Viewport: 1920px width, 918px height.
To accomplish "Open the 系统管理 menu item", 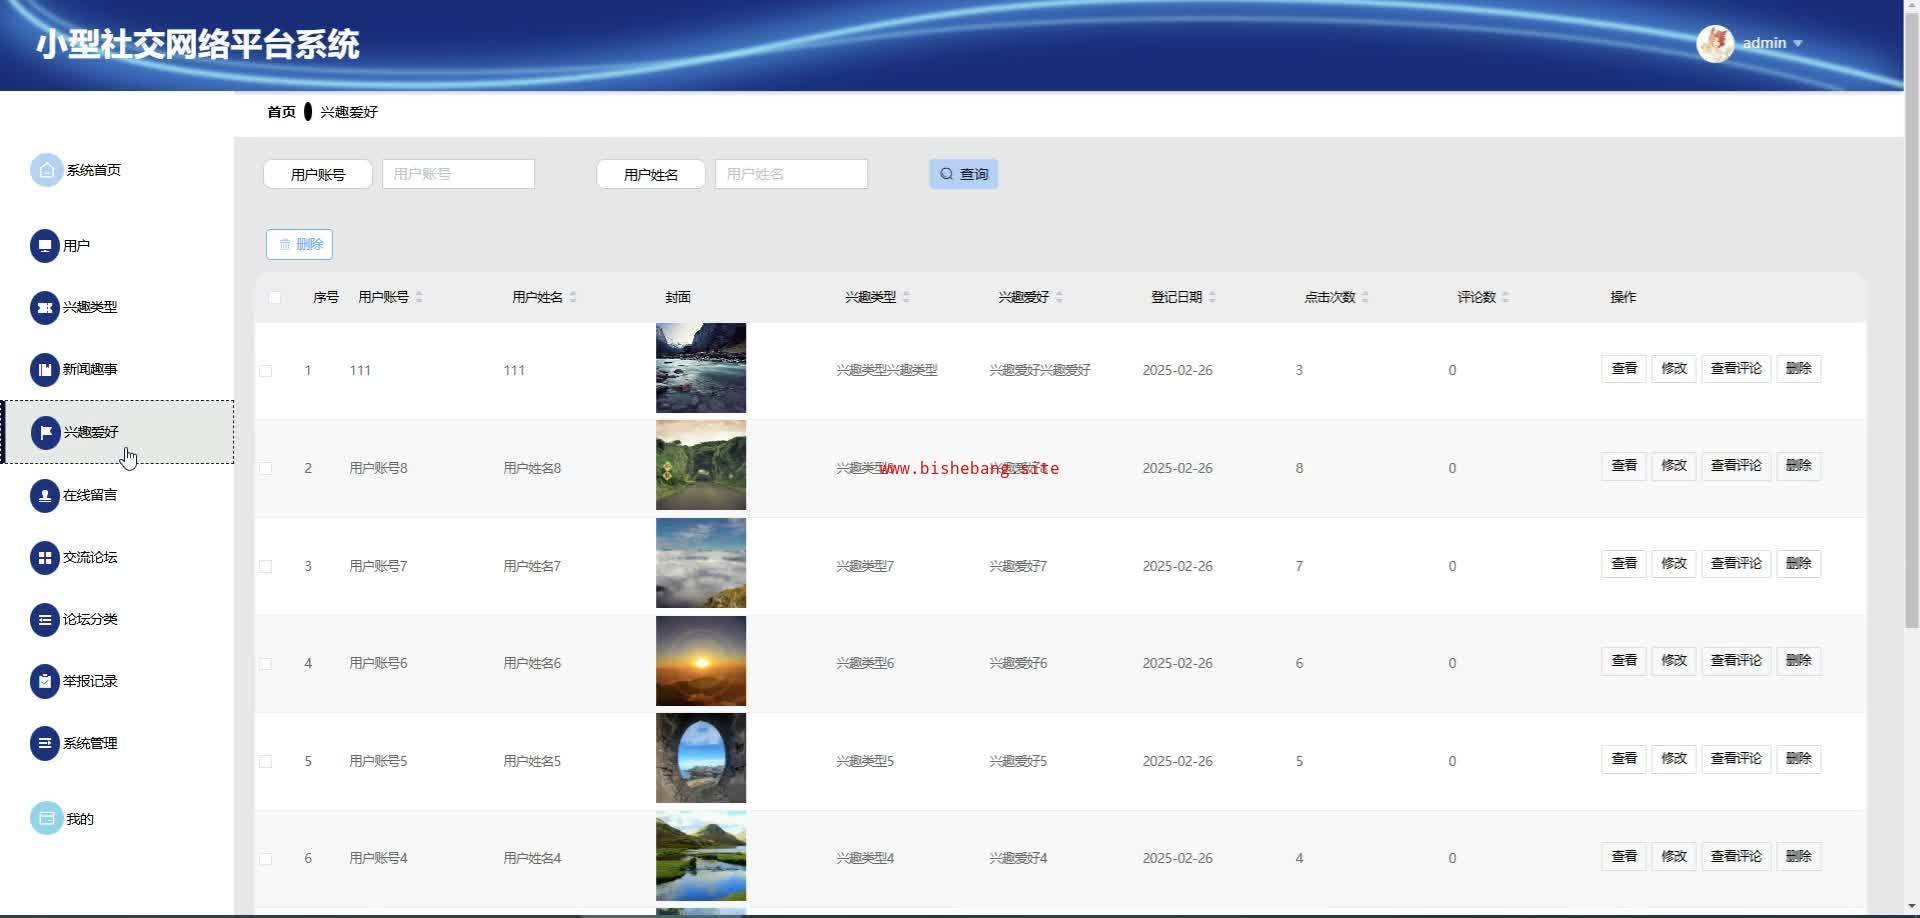I will pos(90,744).
